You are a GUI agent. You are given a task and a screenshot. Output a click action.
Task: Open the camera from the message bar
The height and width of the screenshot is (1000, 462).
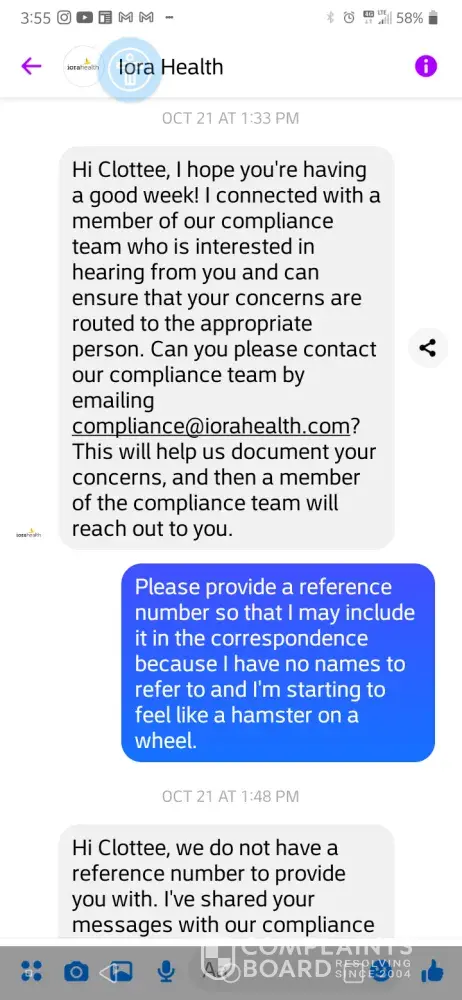point(76,971)
